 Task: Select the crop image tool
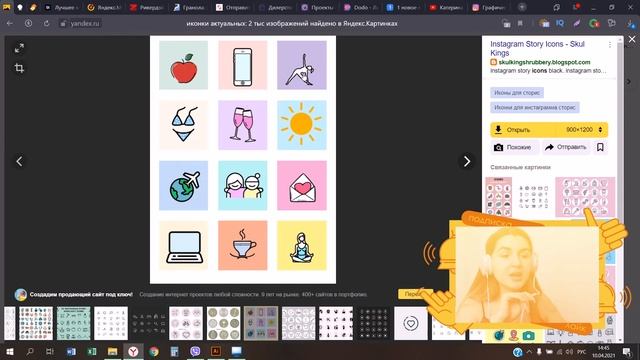pos(19,68)
